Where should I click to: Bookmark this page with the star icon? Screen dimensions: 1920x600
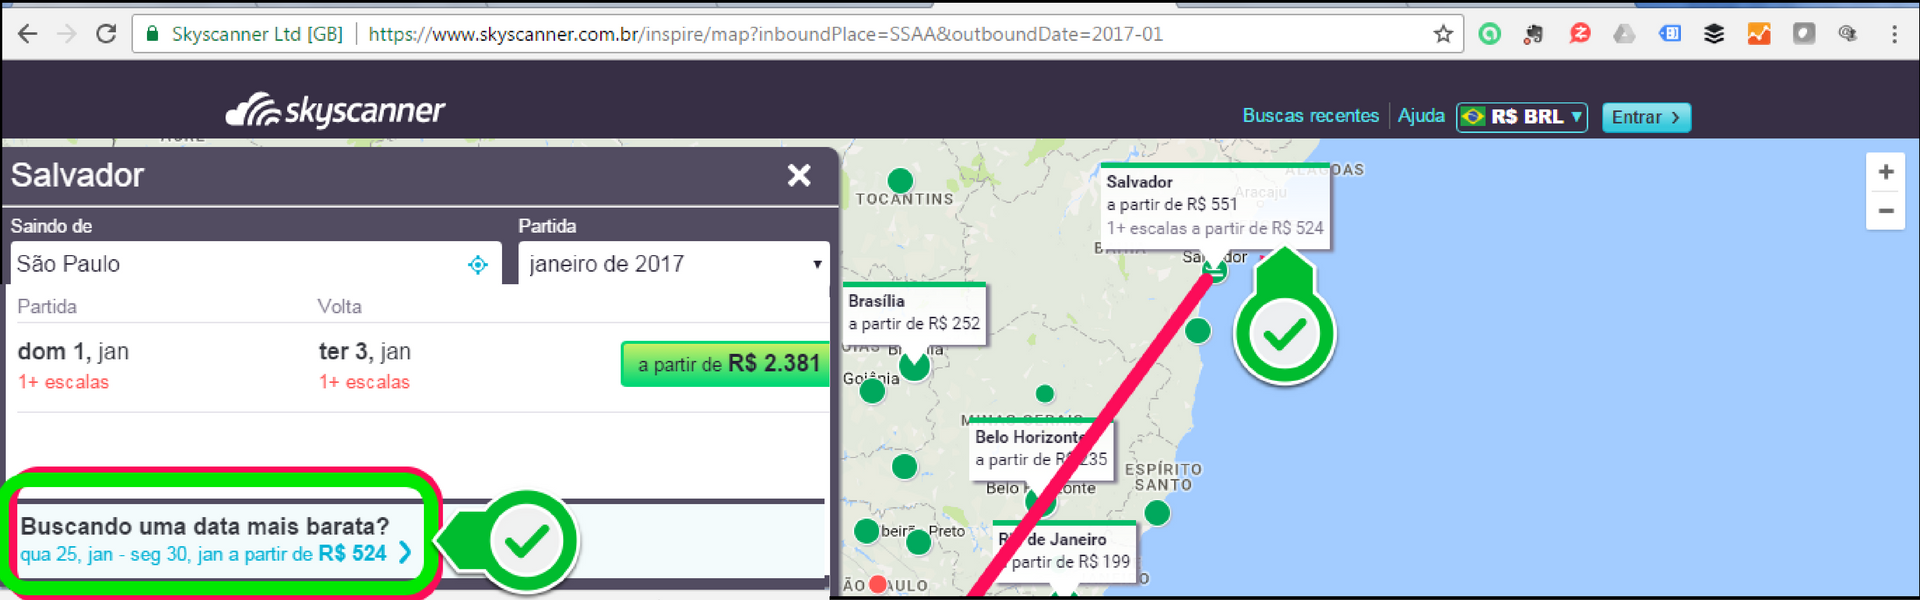[1442, 34]
